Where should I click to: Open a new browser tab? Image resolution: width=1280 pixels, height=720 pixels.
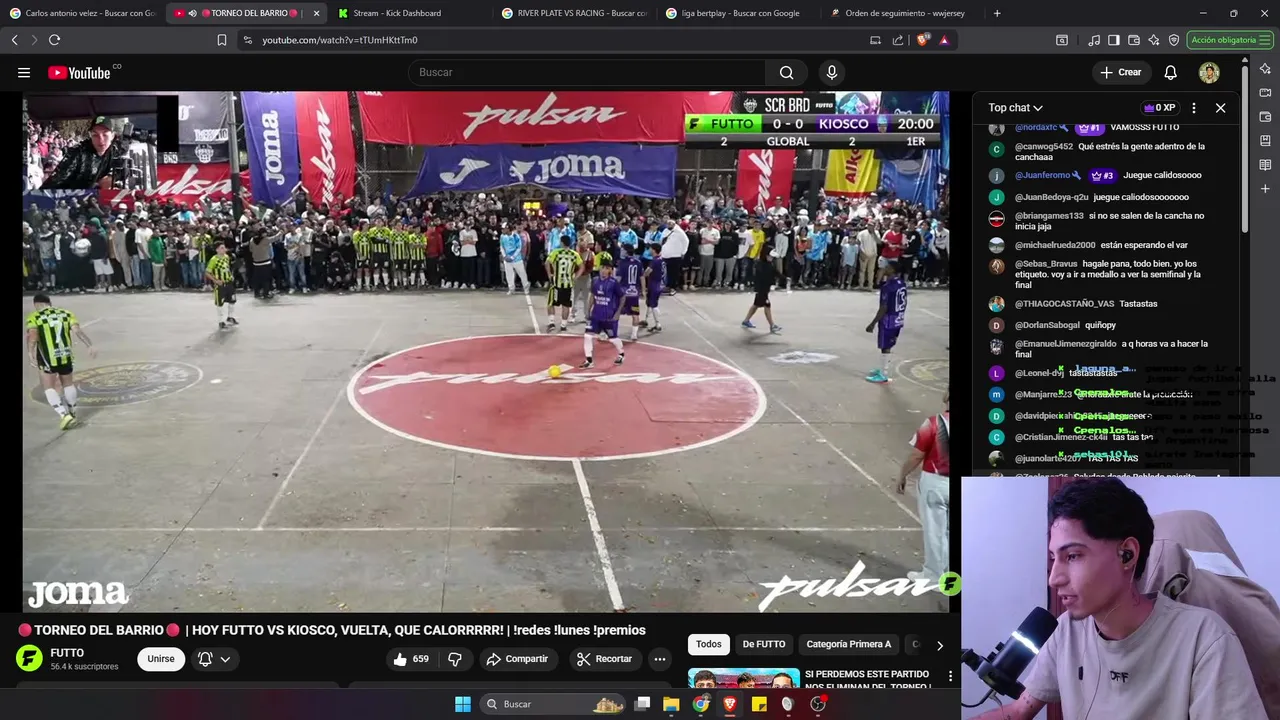pyautogui.click(x=996, y=13)
